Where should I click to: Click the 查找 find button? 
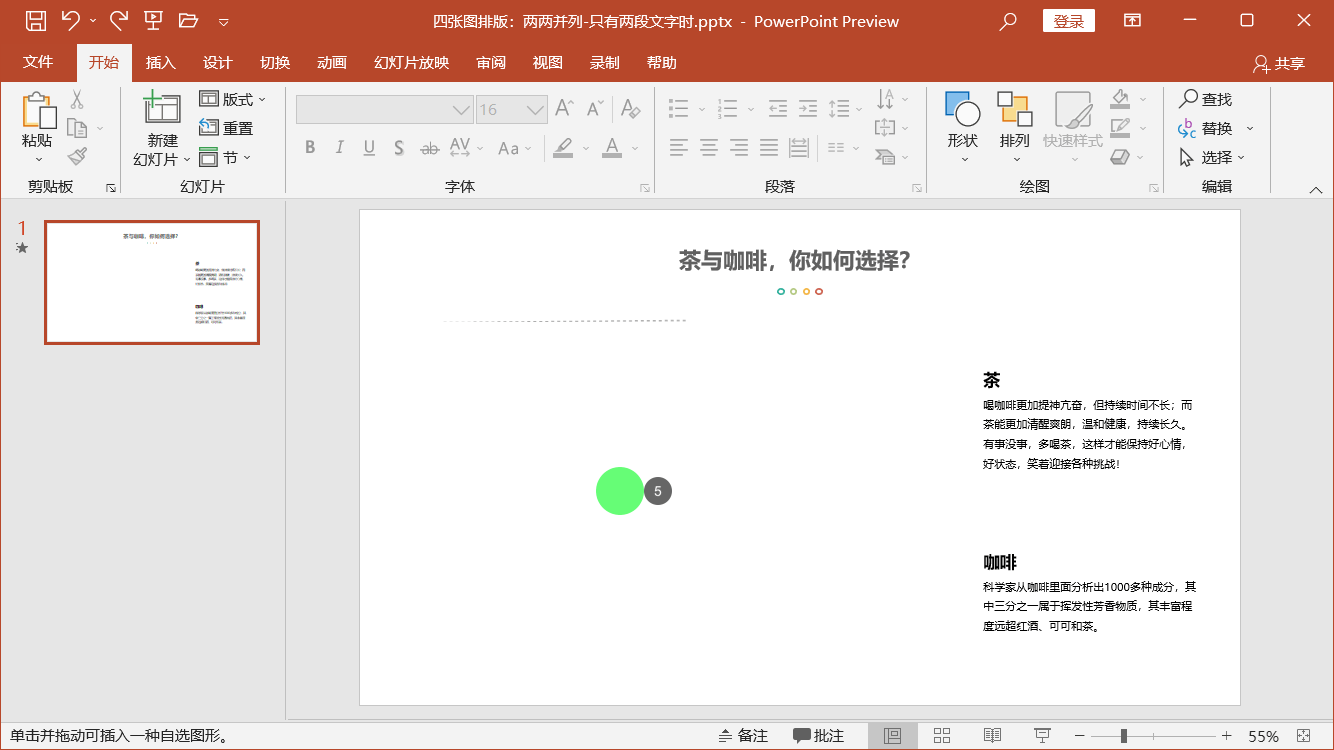coord(1205,99)
